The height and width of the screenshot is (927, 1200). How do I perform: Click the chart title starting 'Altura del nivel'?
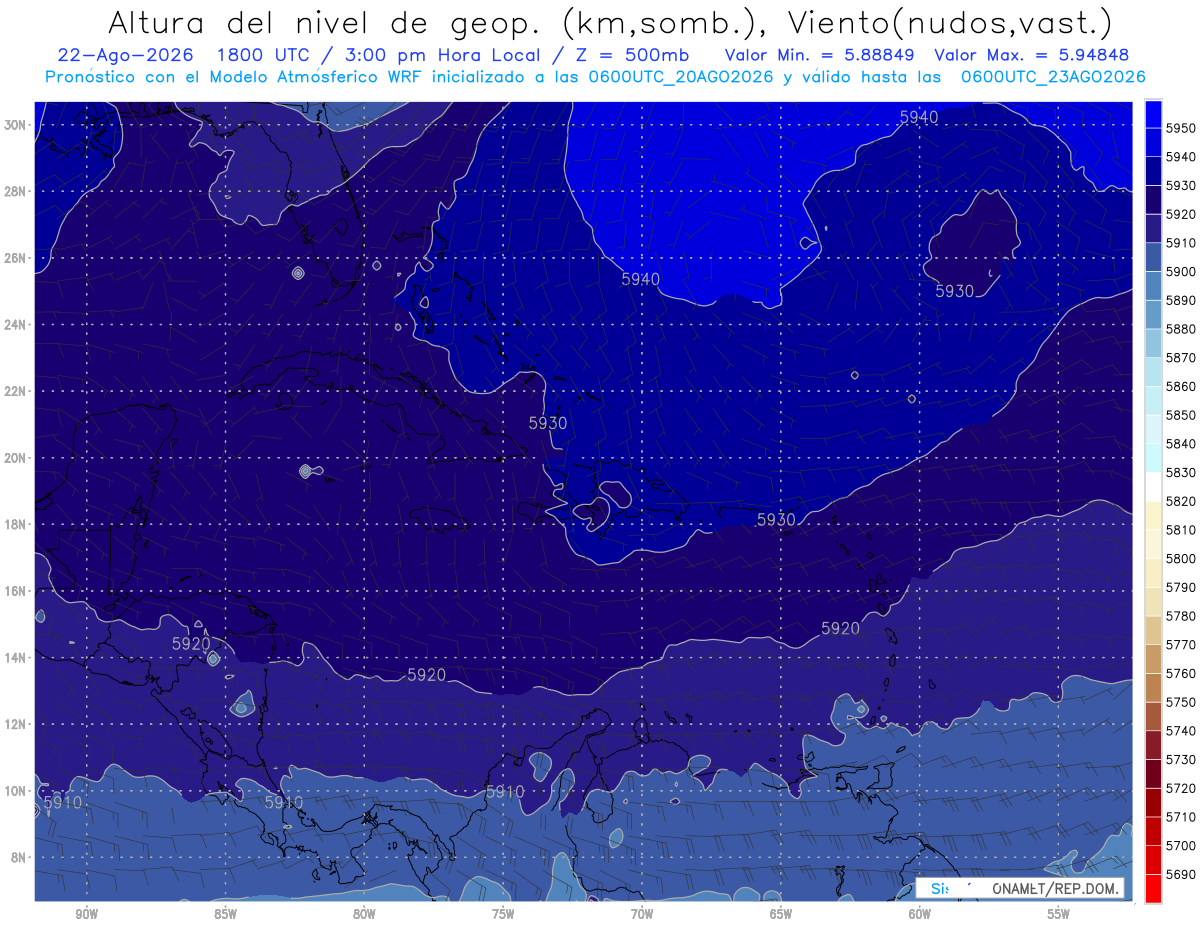[609, 22]
